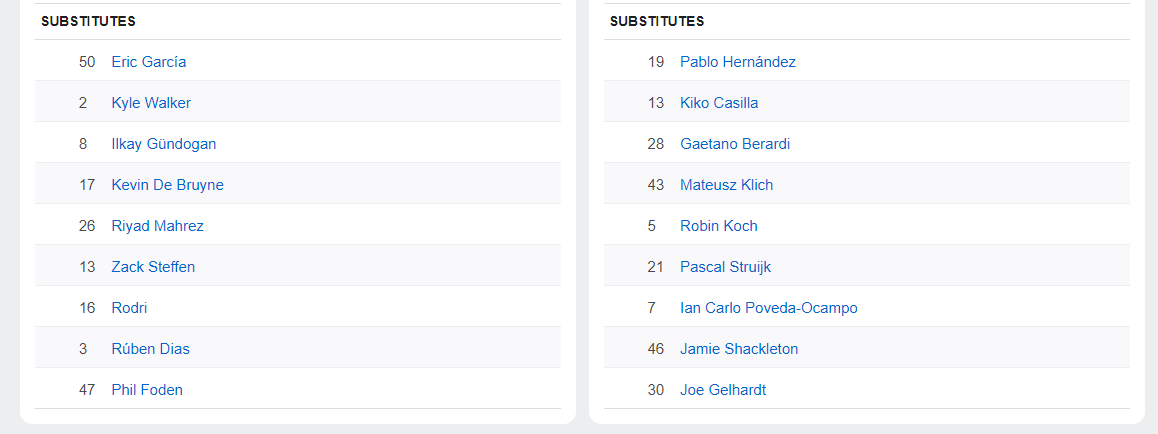This screenshot has height=434, width=1158.
Task: Click on Robin Koch
Action: [718, 226]
